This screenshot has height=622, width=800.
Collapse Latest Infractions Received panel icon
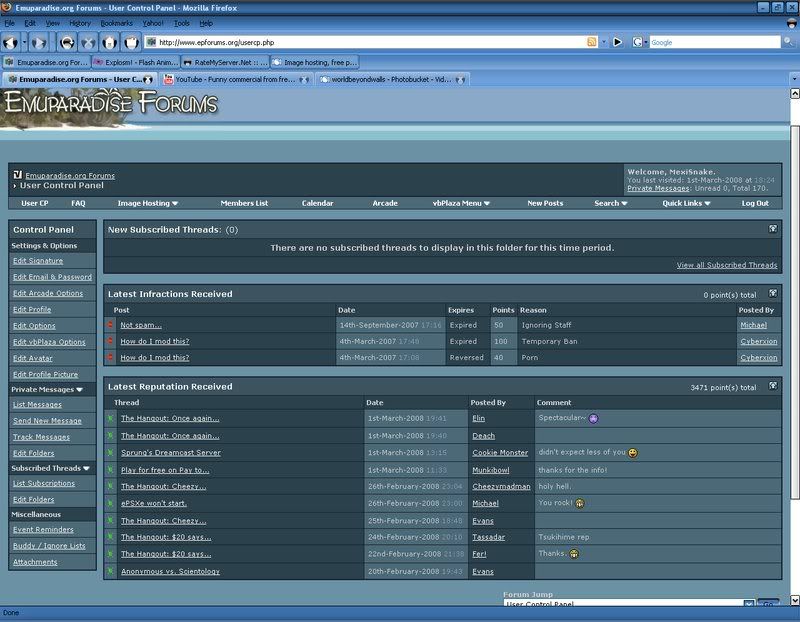(773, 293)
